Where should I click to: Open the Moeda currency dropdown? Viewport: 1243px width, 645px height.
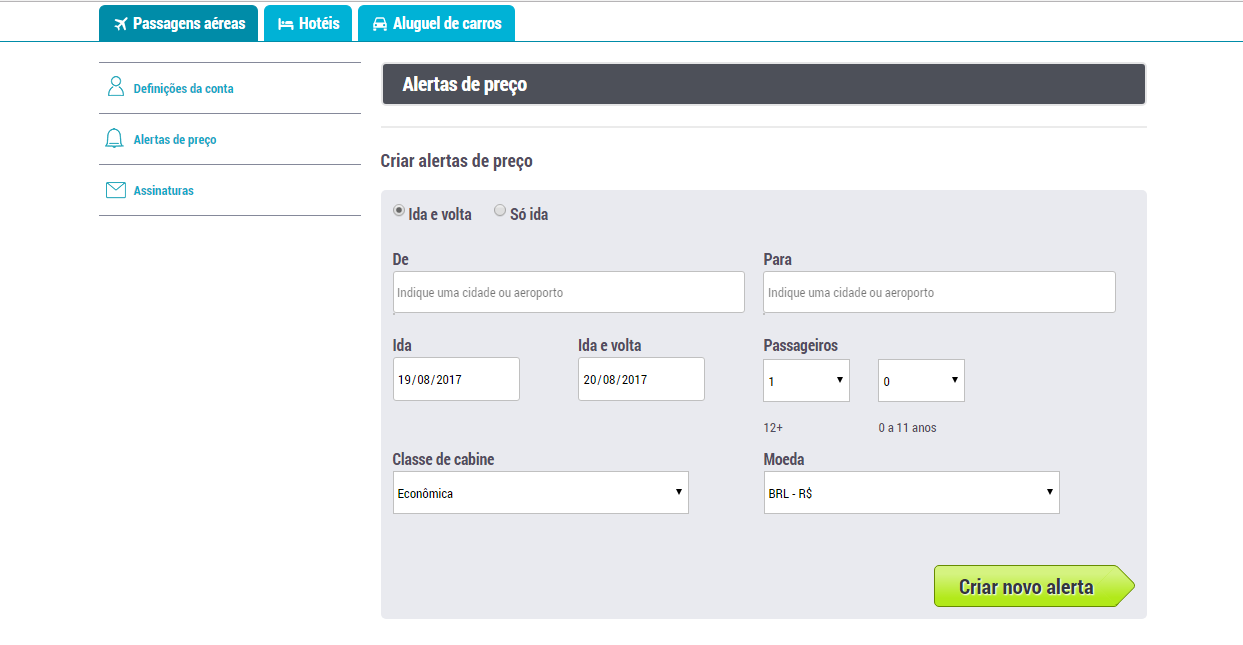(911, 492)
